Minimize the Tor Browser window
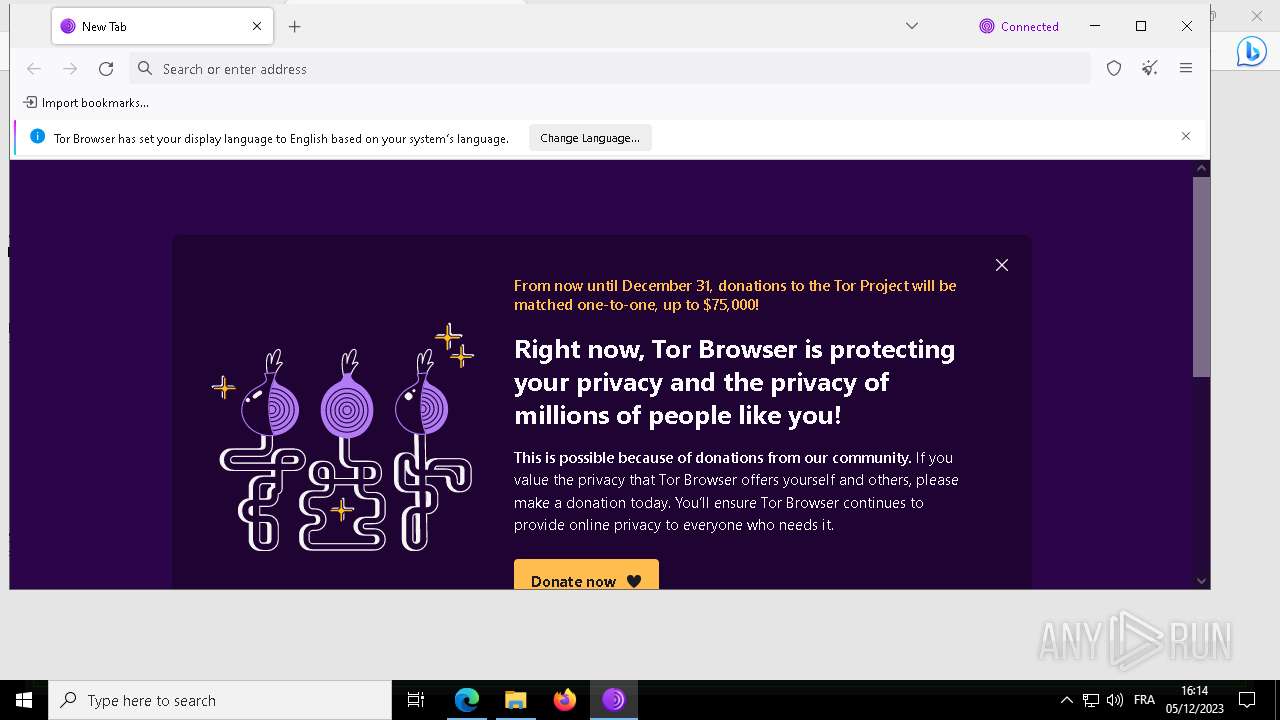The image size is (1280, 720). click(1095, 27)
